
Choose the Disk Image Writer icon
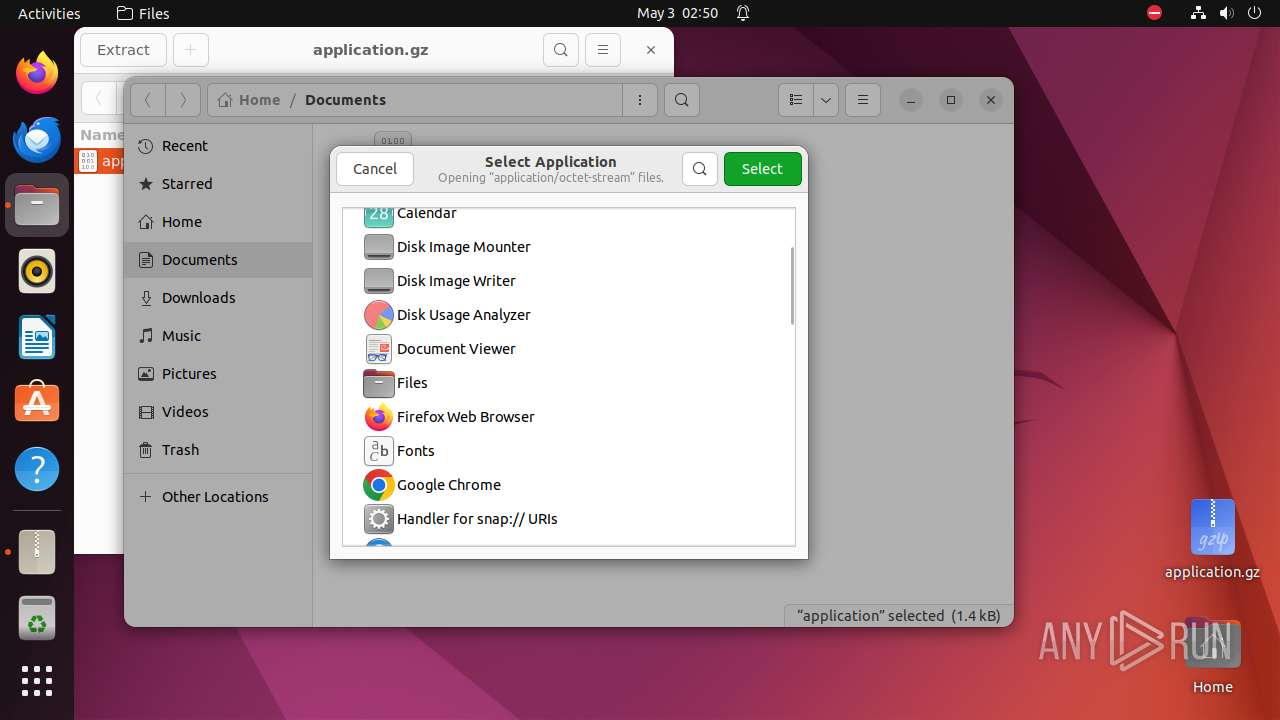coord(379,281)
